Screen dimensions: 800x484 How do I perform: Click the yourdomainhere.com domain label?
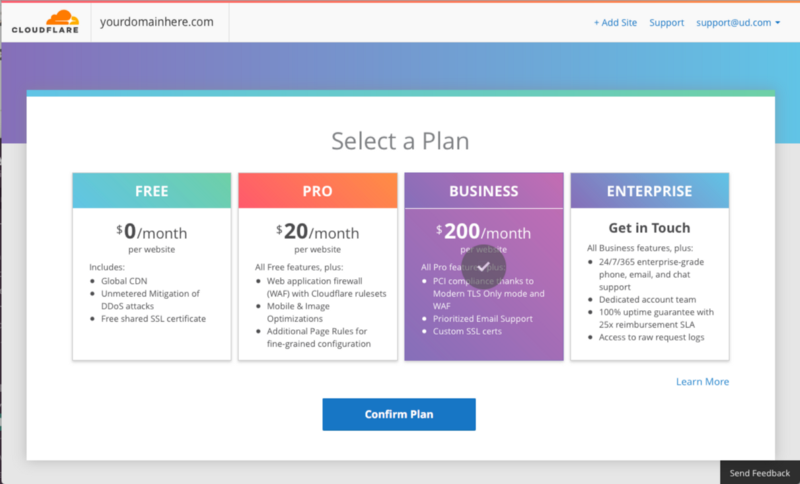[157, 22]
